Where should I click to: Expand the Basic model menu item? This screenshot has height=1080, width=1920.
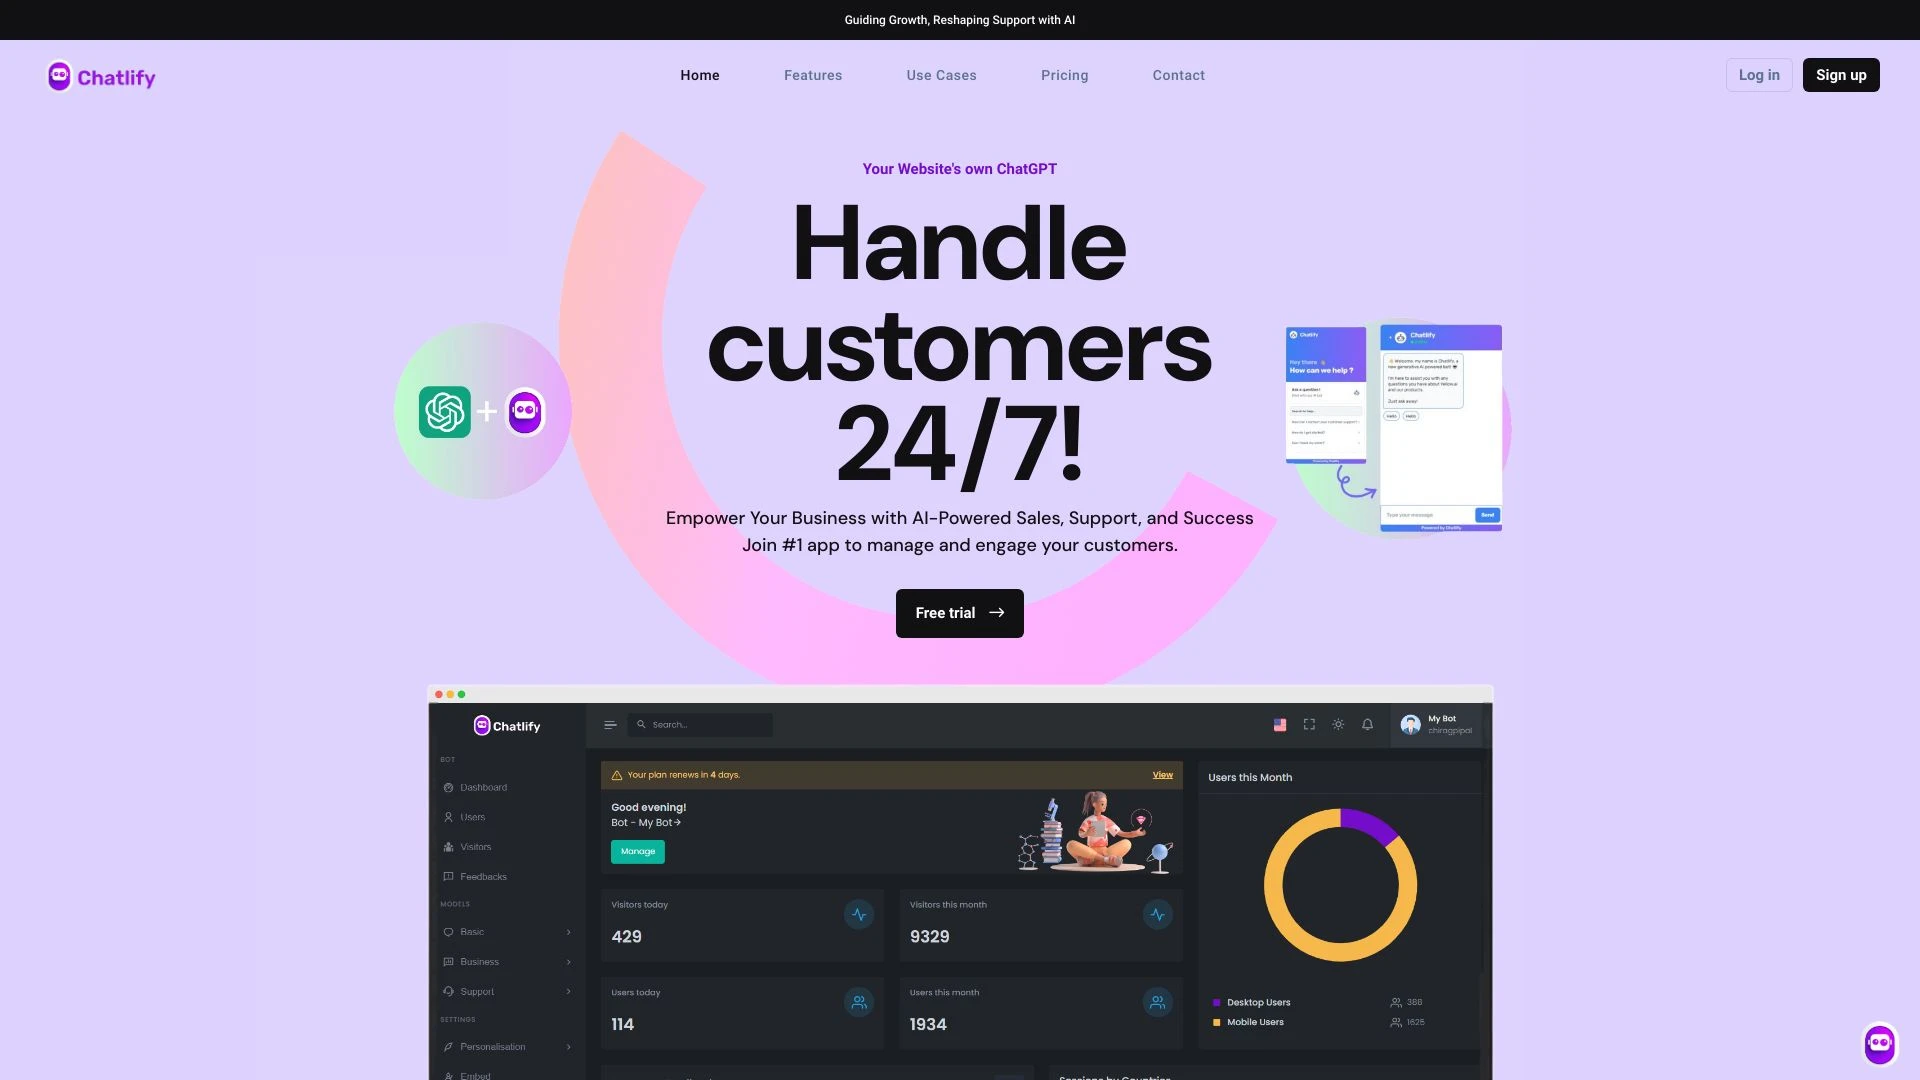[567, 932]
